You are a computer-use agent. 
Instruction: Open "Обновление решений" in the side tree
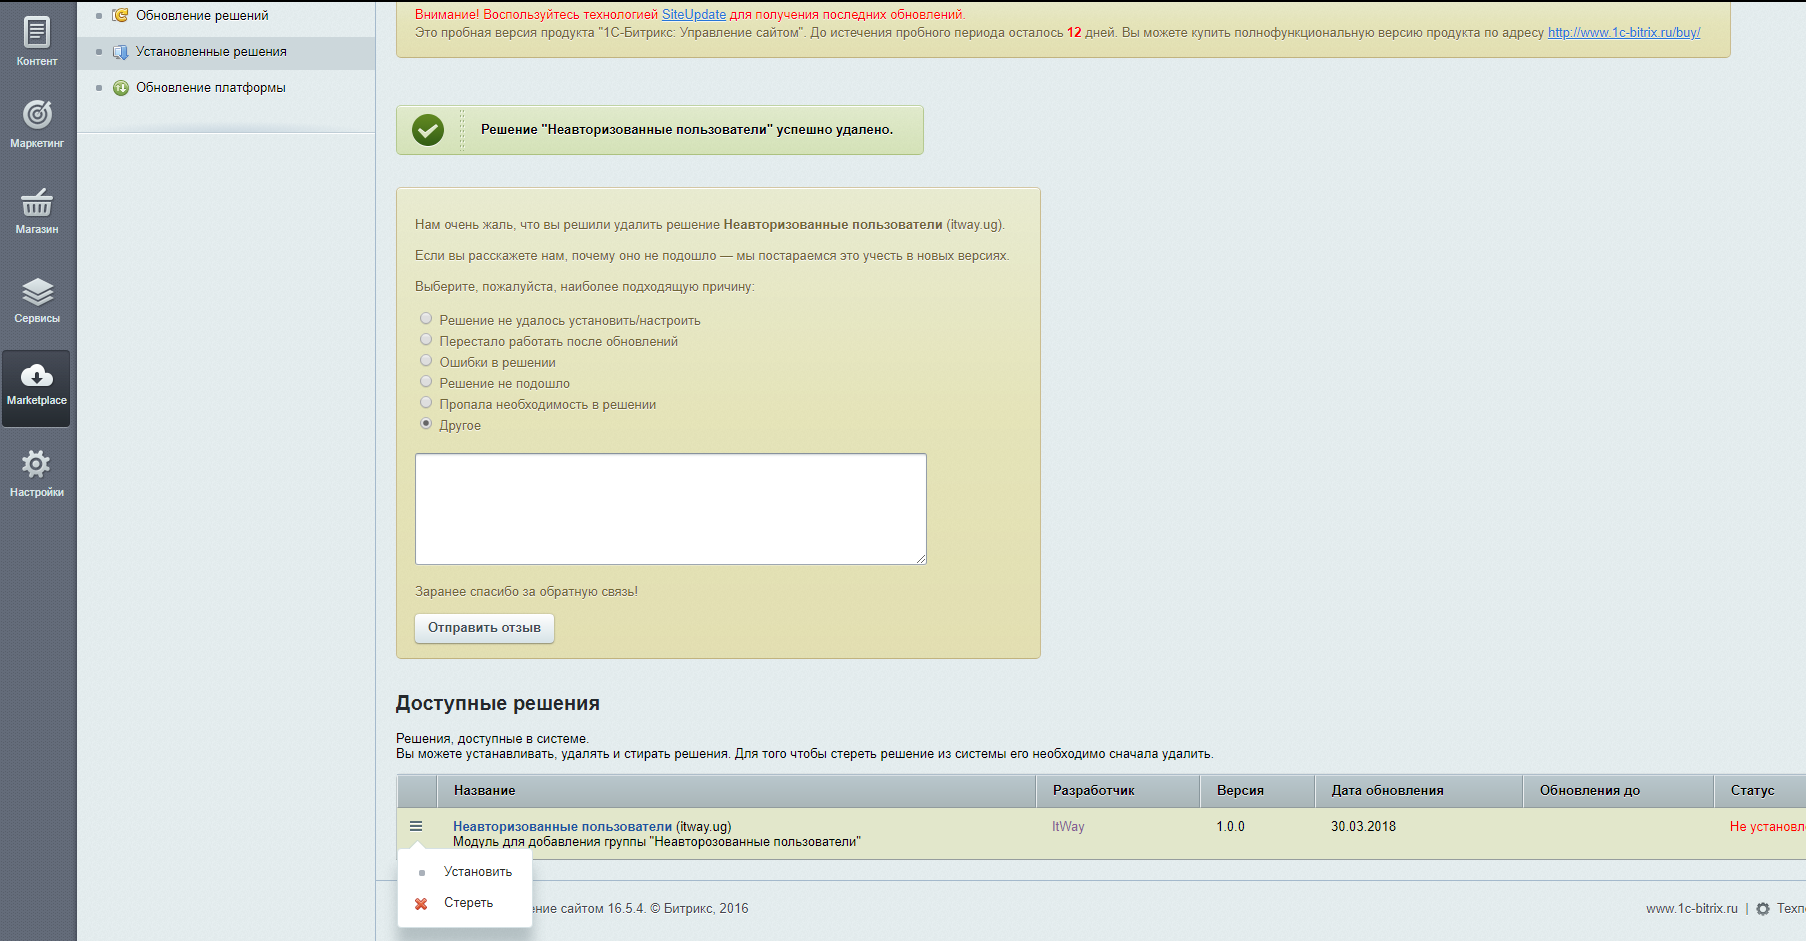click(202, 16)
